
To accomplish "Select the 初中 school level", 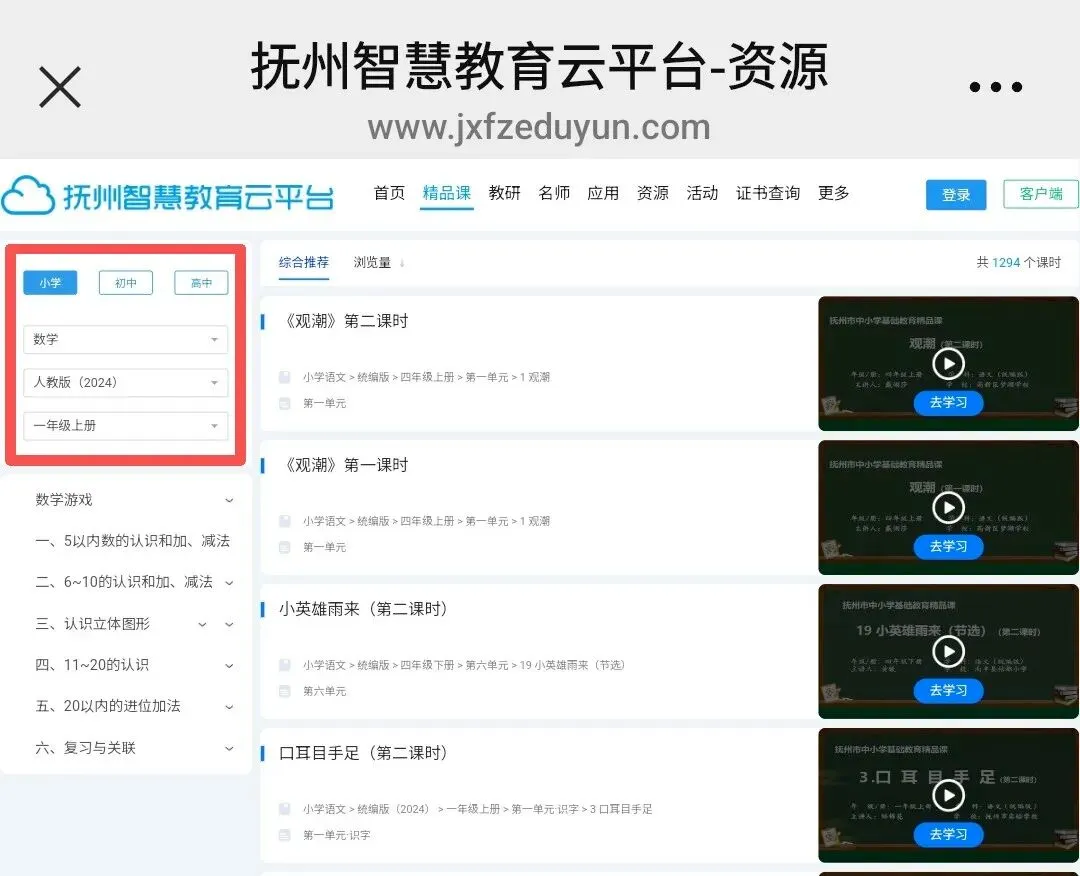I will coord(125,282).
